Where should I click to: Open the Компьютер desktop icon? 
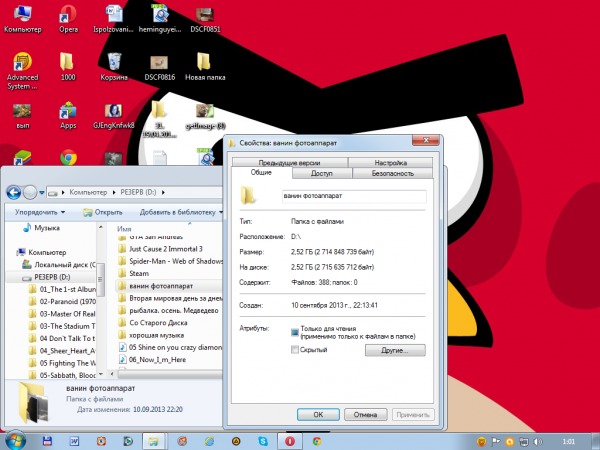pos(23,19)
